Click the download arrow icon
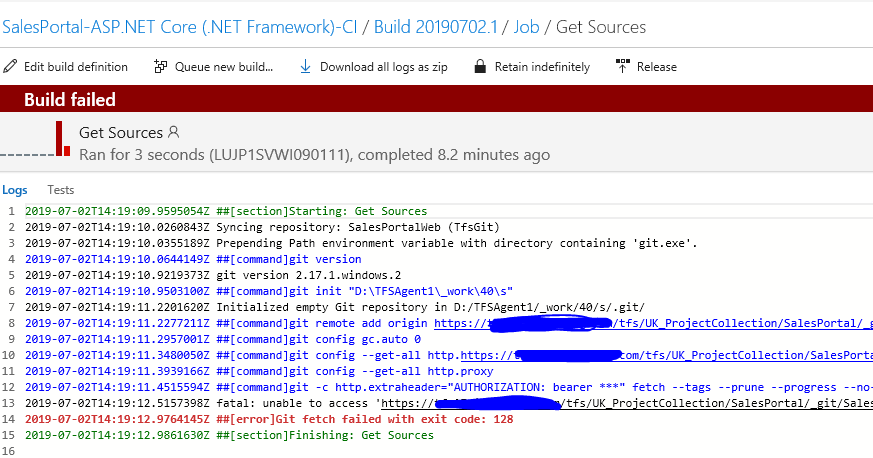 [x=305, y=67]
